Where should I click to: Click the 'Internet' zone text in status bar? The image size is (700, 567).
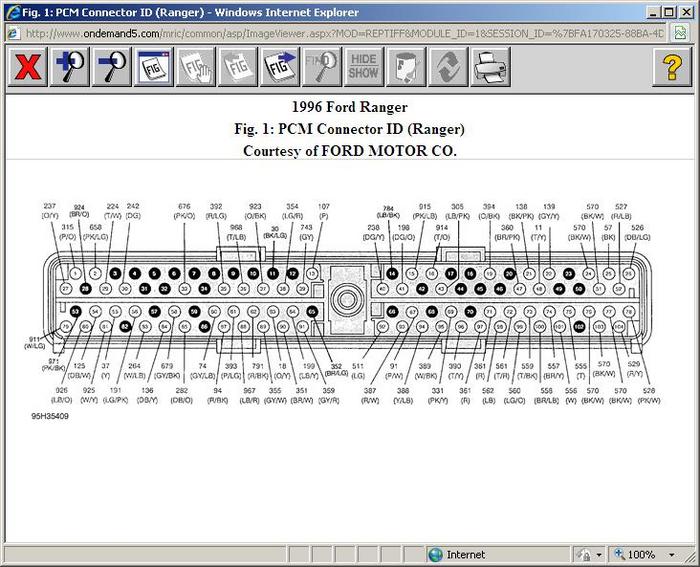point(466,554)
